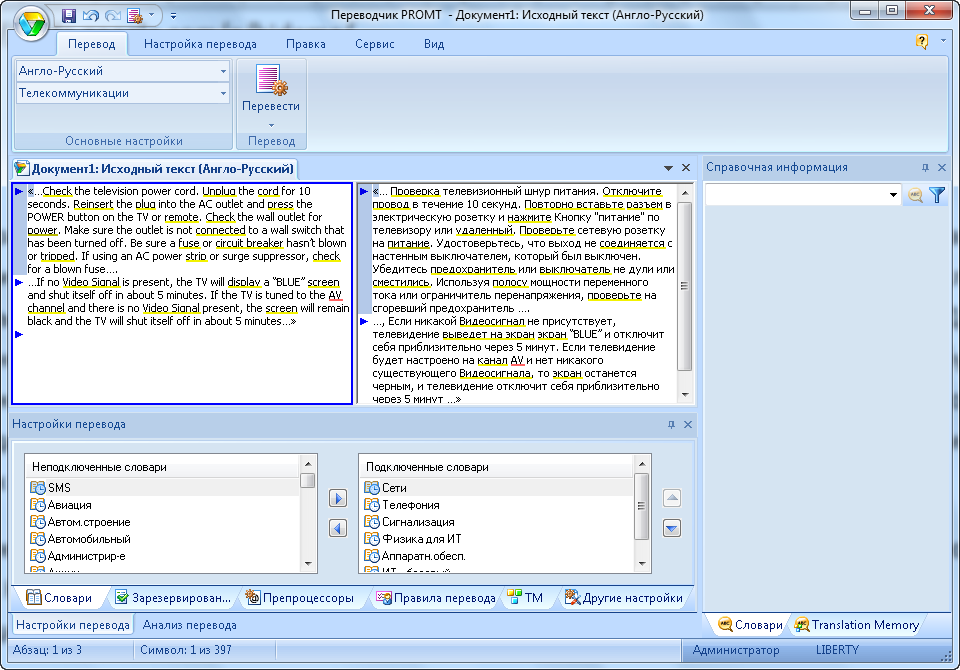
Task: Click the first paragraph marker in the source text
Action: point(19,191)
